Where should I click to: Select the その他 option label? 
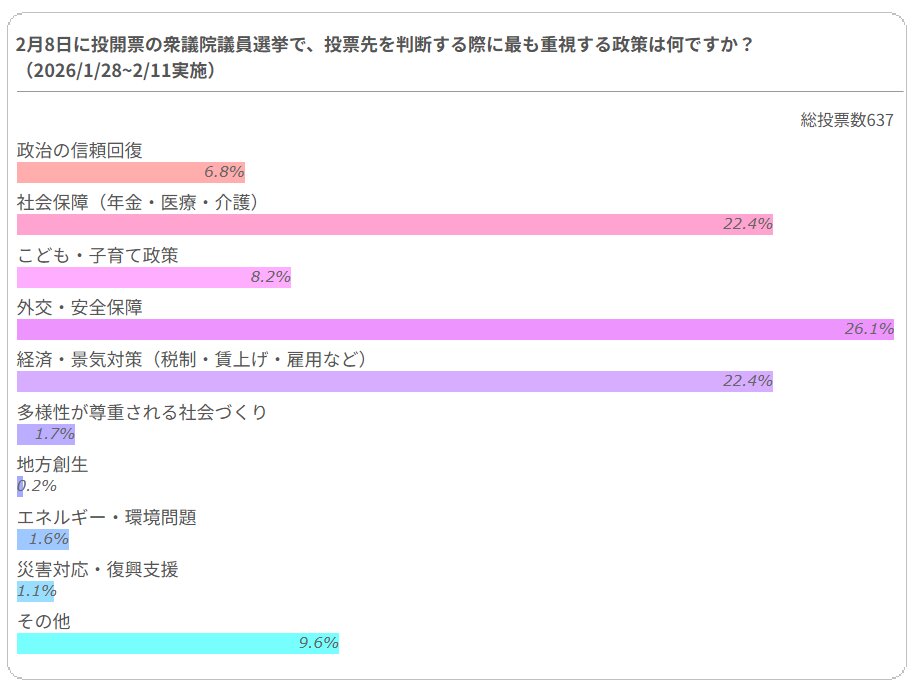pyautogui.click(x=44, y=622)
